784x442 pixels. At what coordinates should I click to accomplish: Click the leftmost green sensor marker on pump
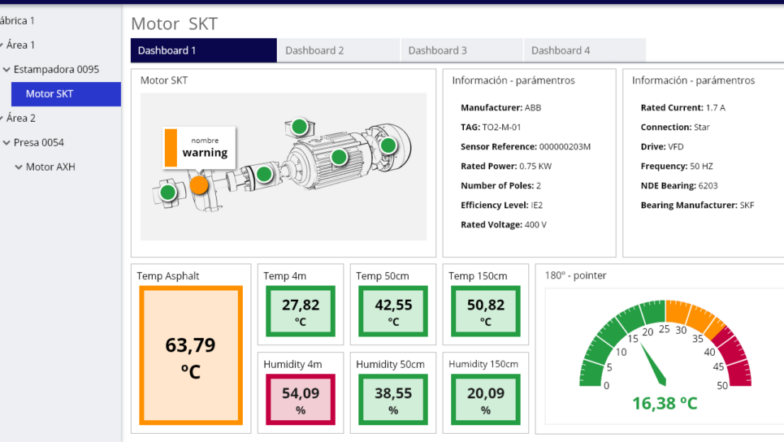click(168, 191)
